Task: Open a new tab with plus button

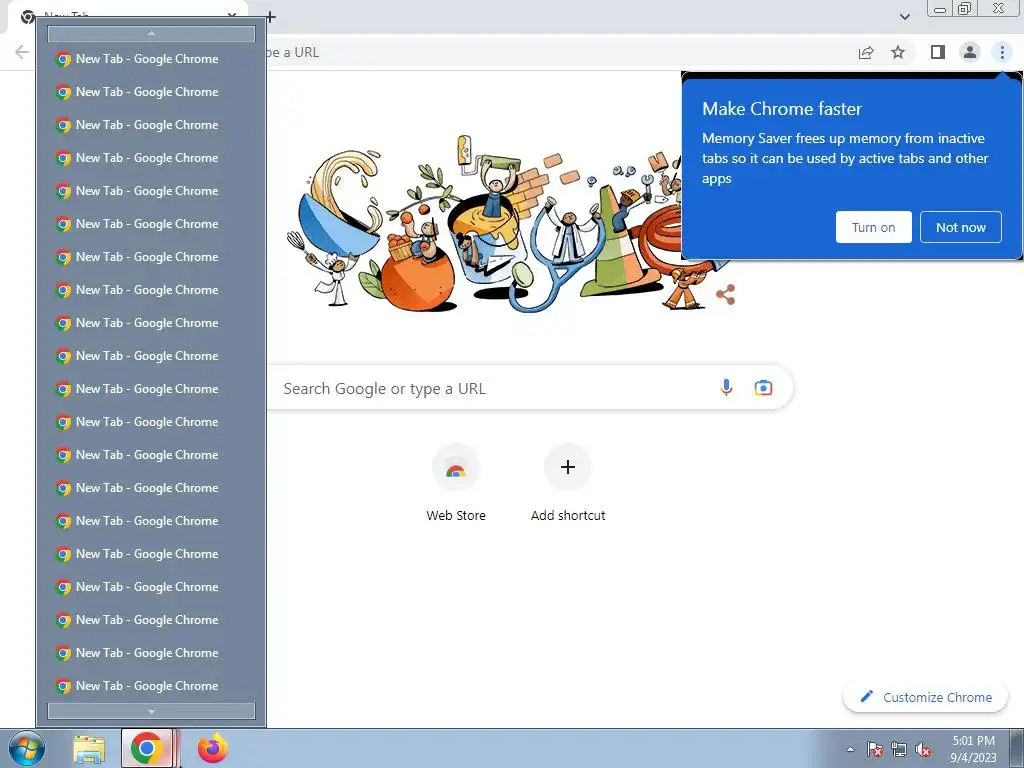Action: [270, 17]
